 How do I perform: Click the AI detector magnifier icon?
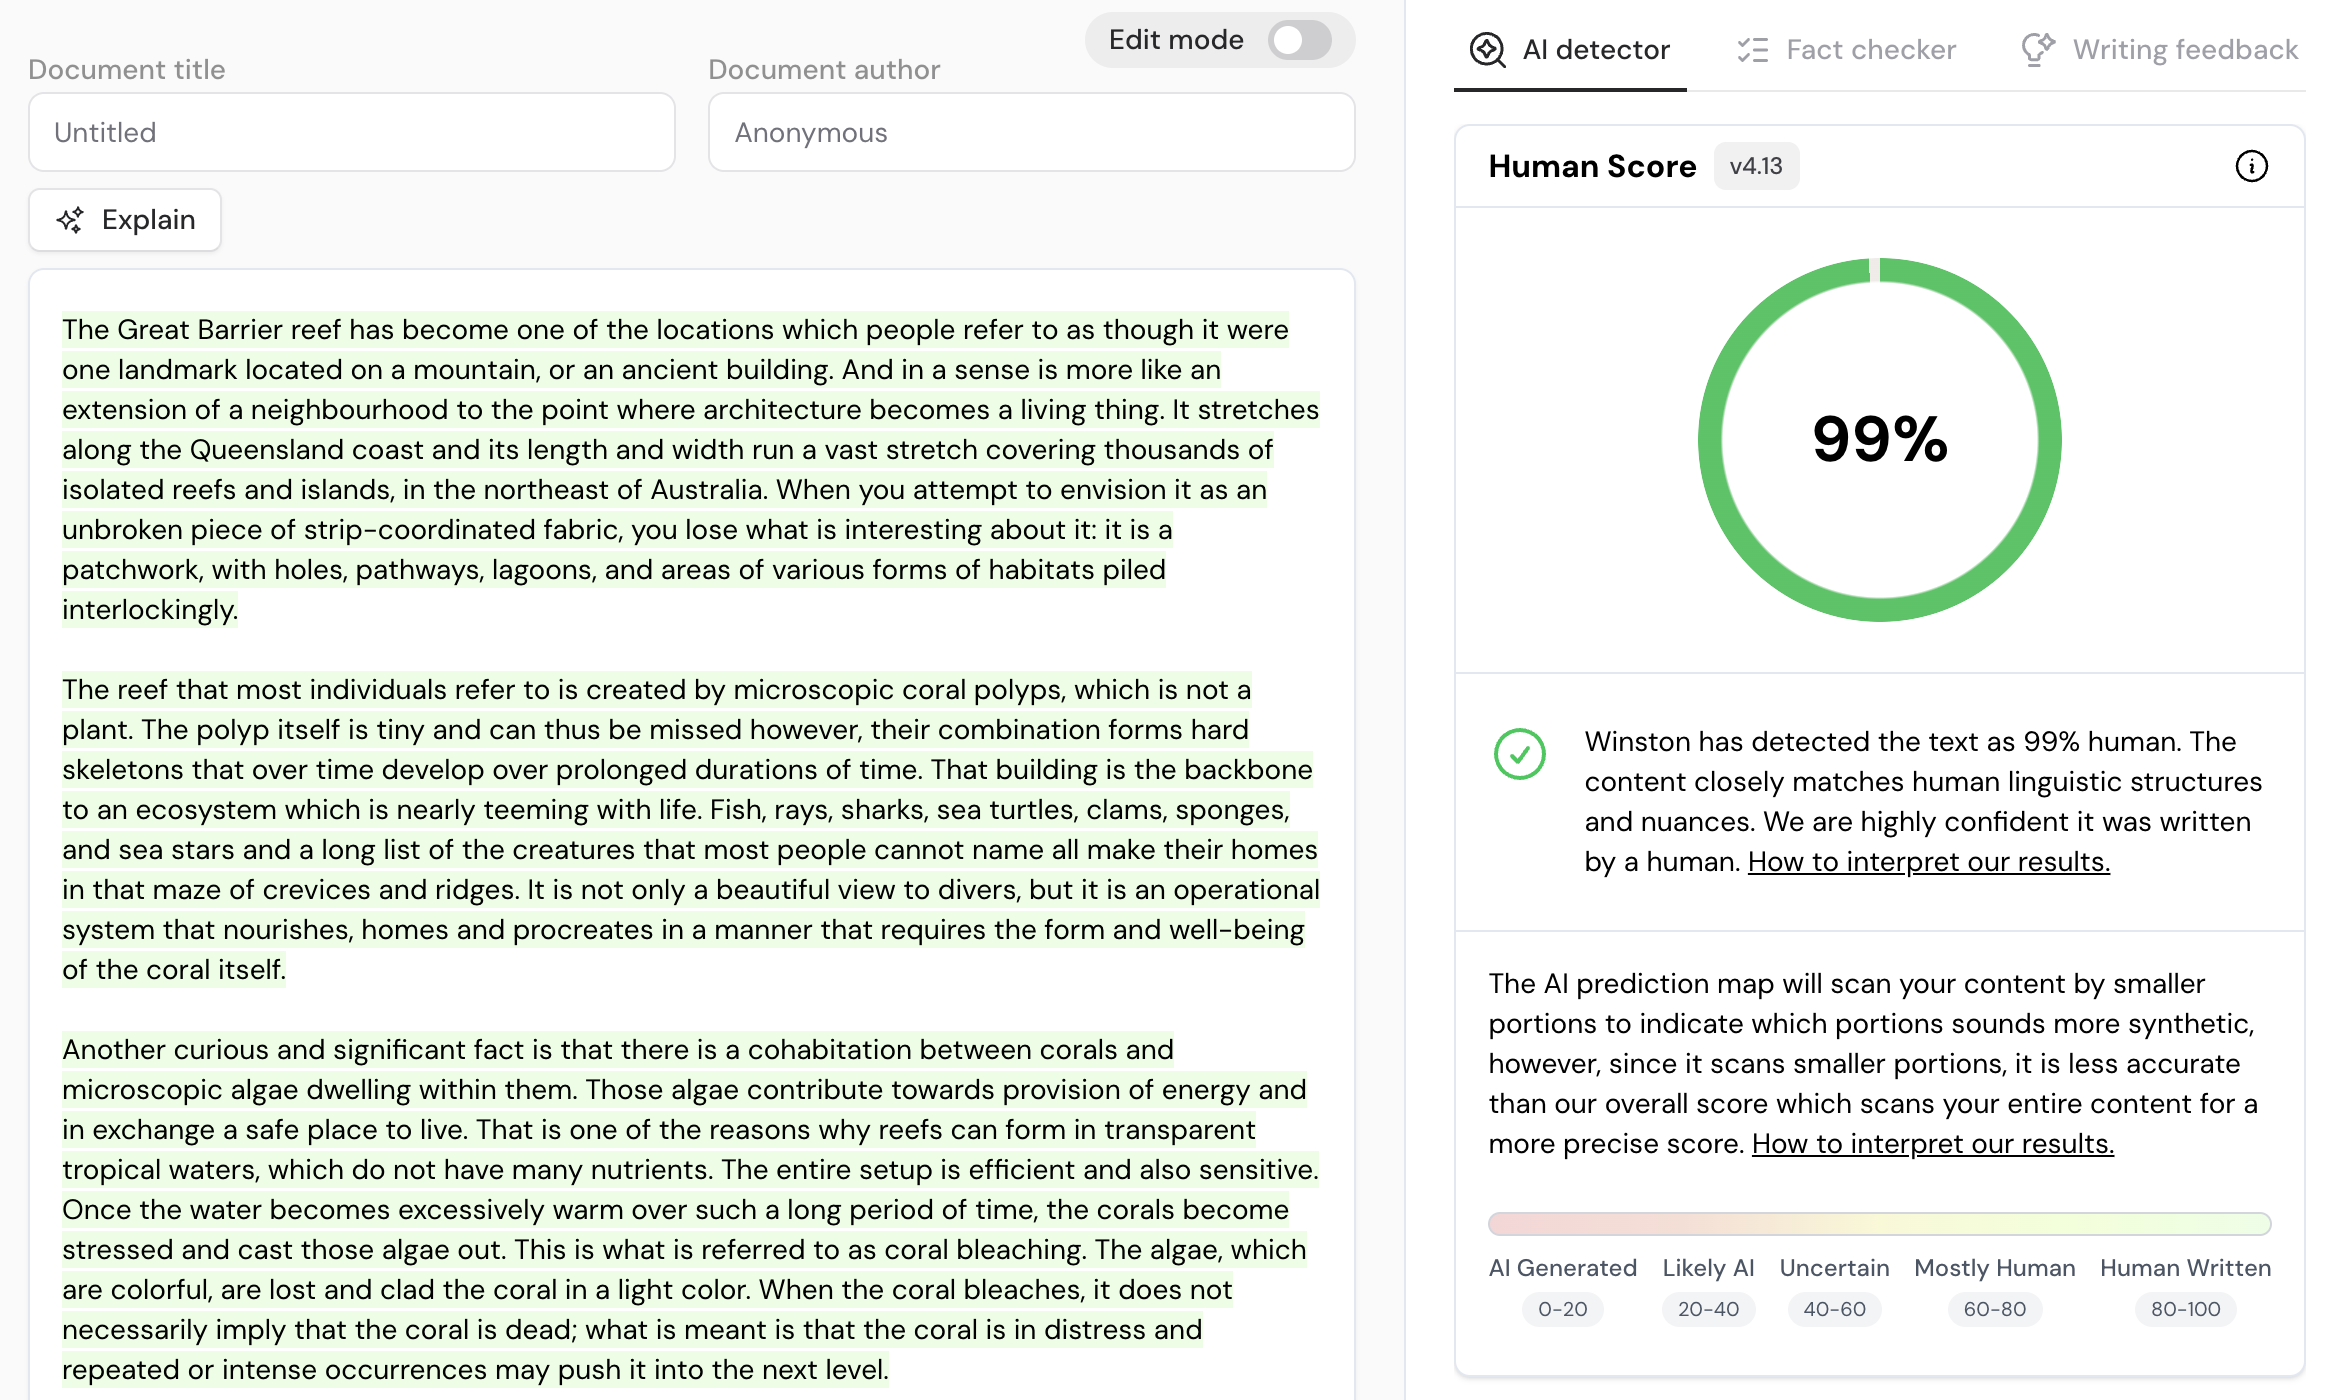click(x=1487, y=50)
